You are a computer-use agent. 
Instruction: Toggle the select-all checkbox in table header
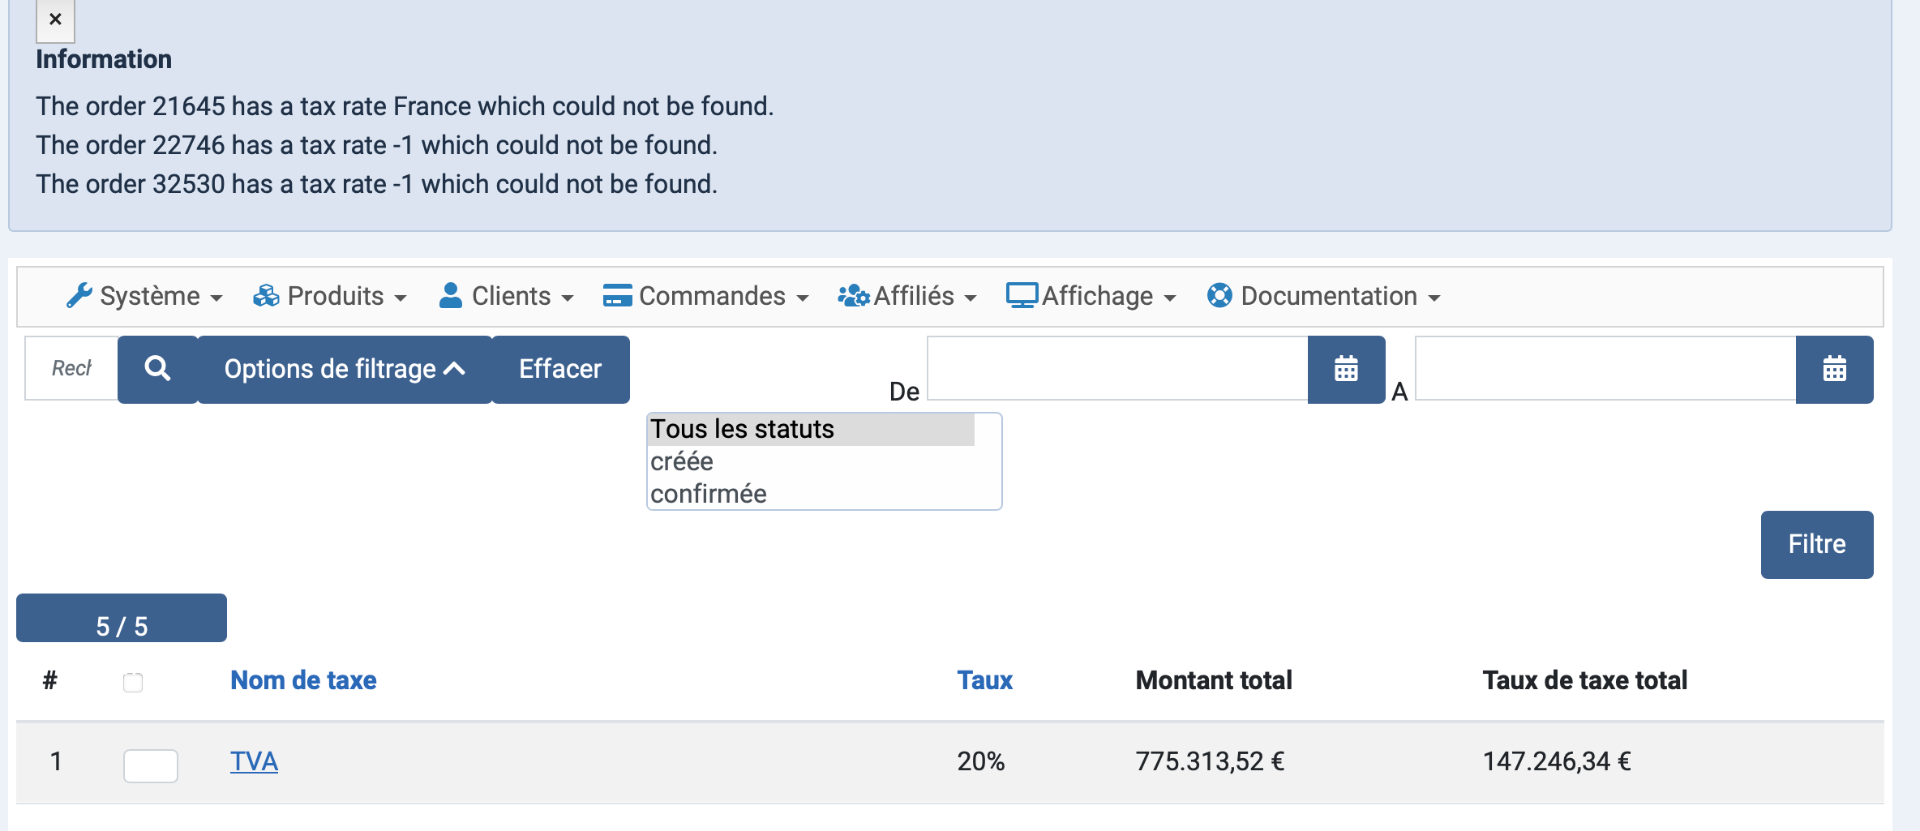133,683
